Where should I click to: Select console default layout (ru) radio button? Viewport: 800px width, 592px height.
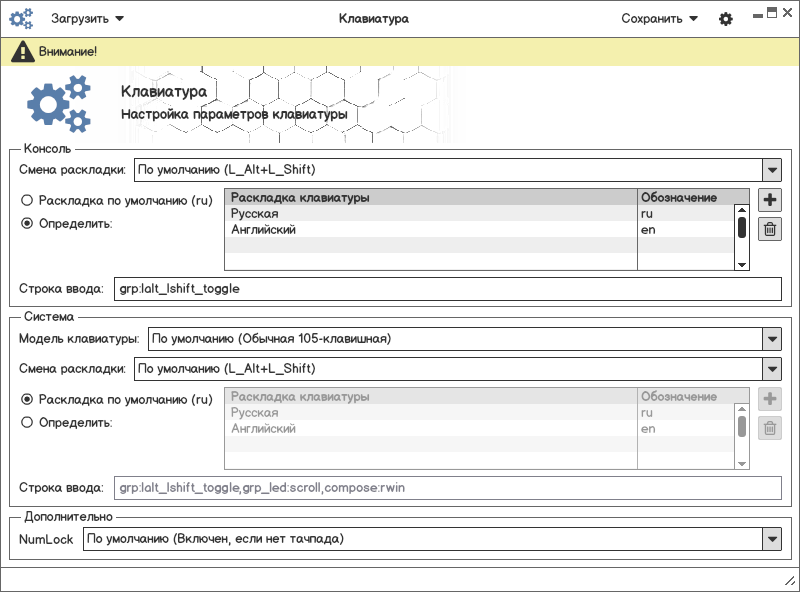[x=27, y=200]
